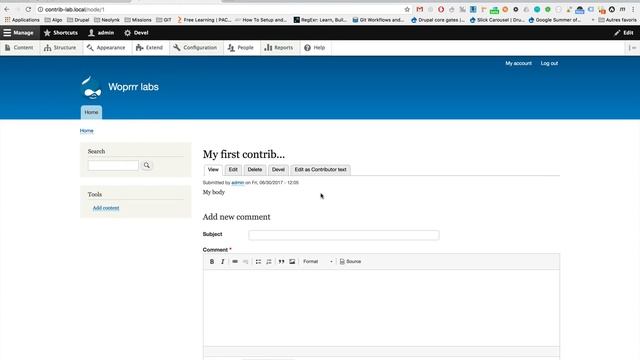Open the Slick Carousel bookmark

(497, 20)
